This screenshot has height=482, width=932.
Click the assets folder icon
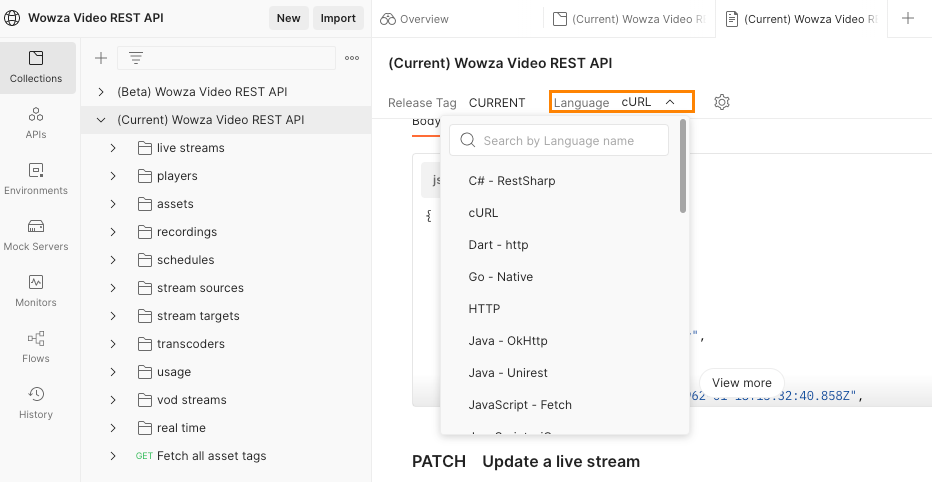tap(144, 204)
